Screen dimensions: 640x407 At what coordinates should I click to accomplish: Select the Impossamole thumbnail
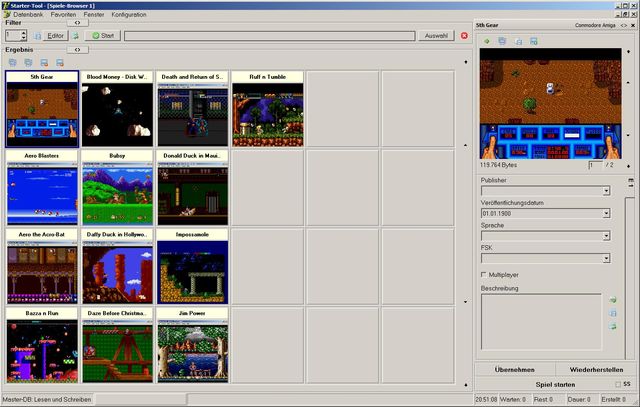tap(192, 267)
